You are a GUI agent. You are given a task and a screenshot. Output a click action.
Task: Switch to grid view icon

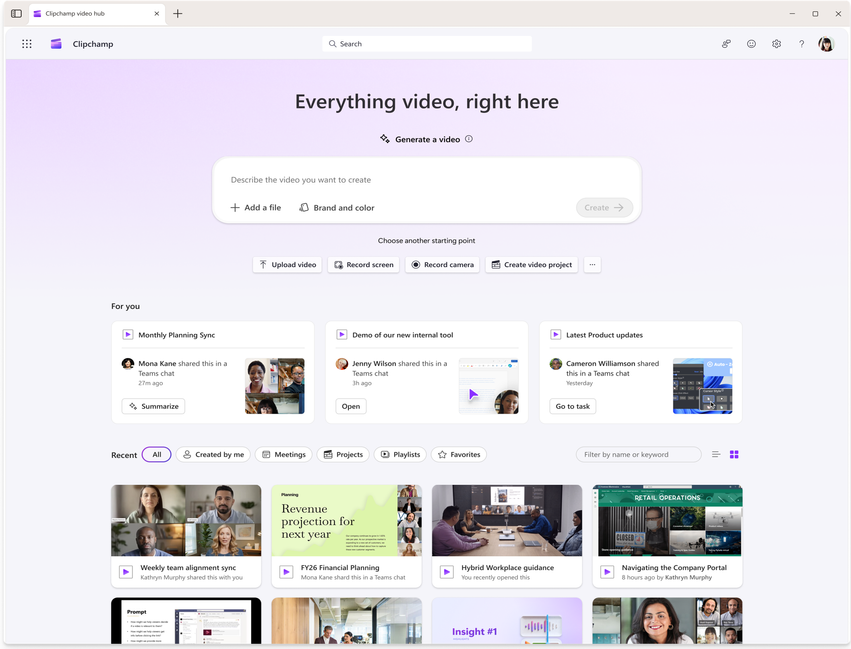[734, 454]
